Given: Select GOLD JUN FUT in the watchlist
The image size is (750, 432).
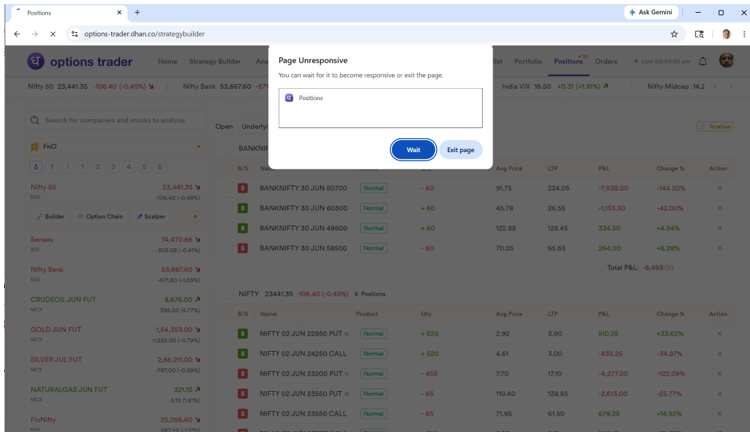Looking at the screenshot, I should pyautogui.click(x=115, y=334).
